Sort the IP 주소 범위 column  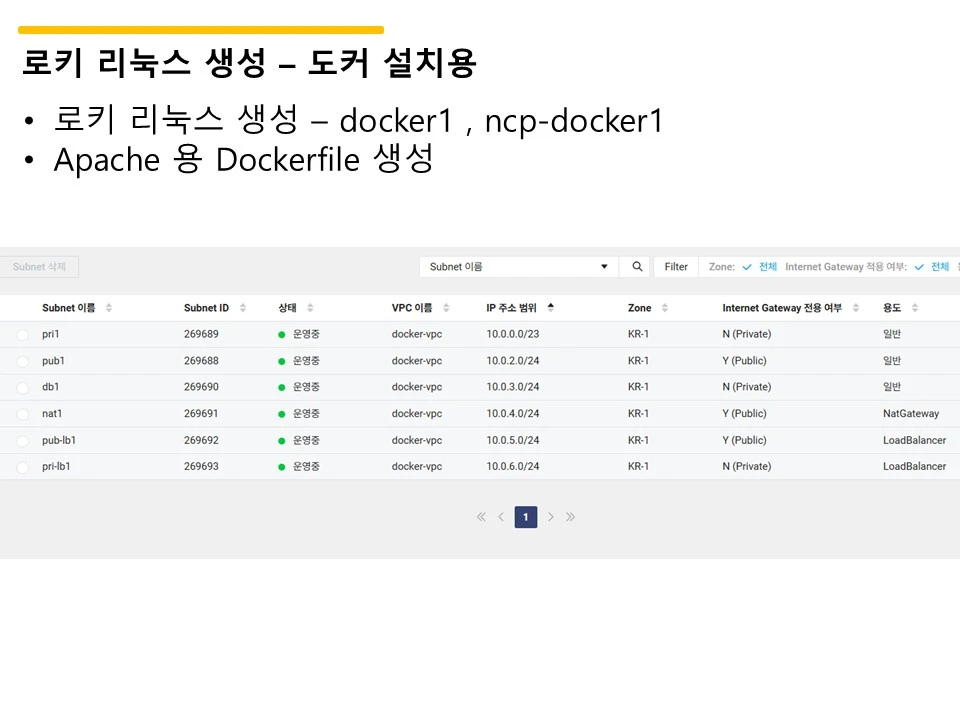coord(551,307)
